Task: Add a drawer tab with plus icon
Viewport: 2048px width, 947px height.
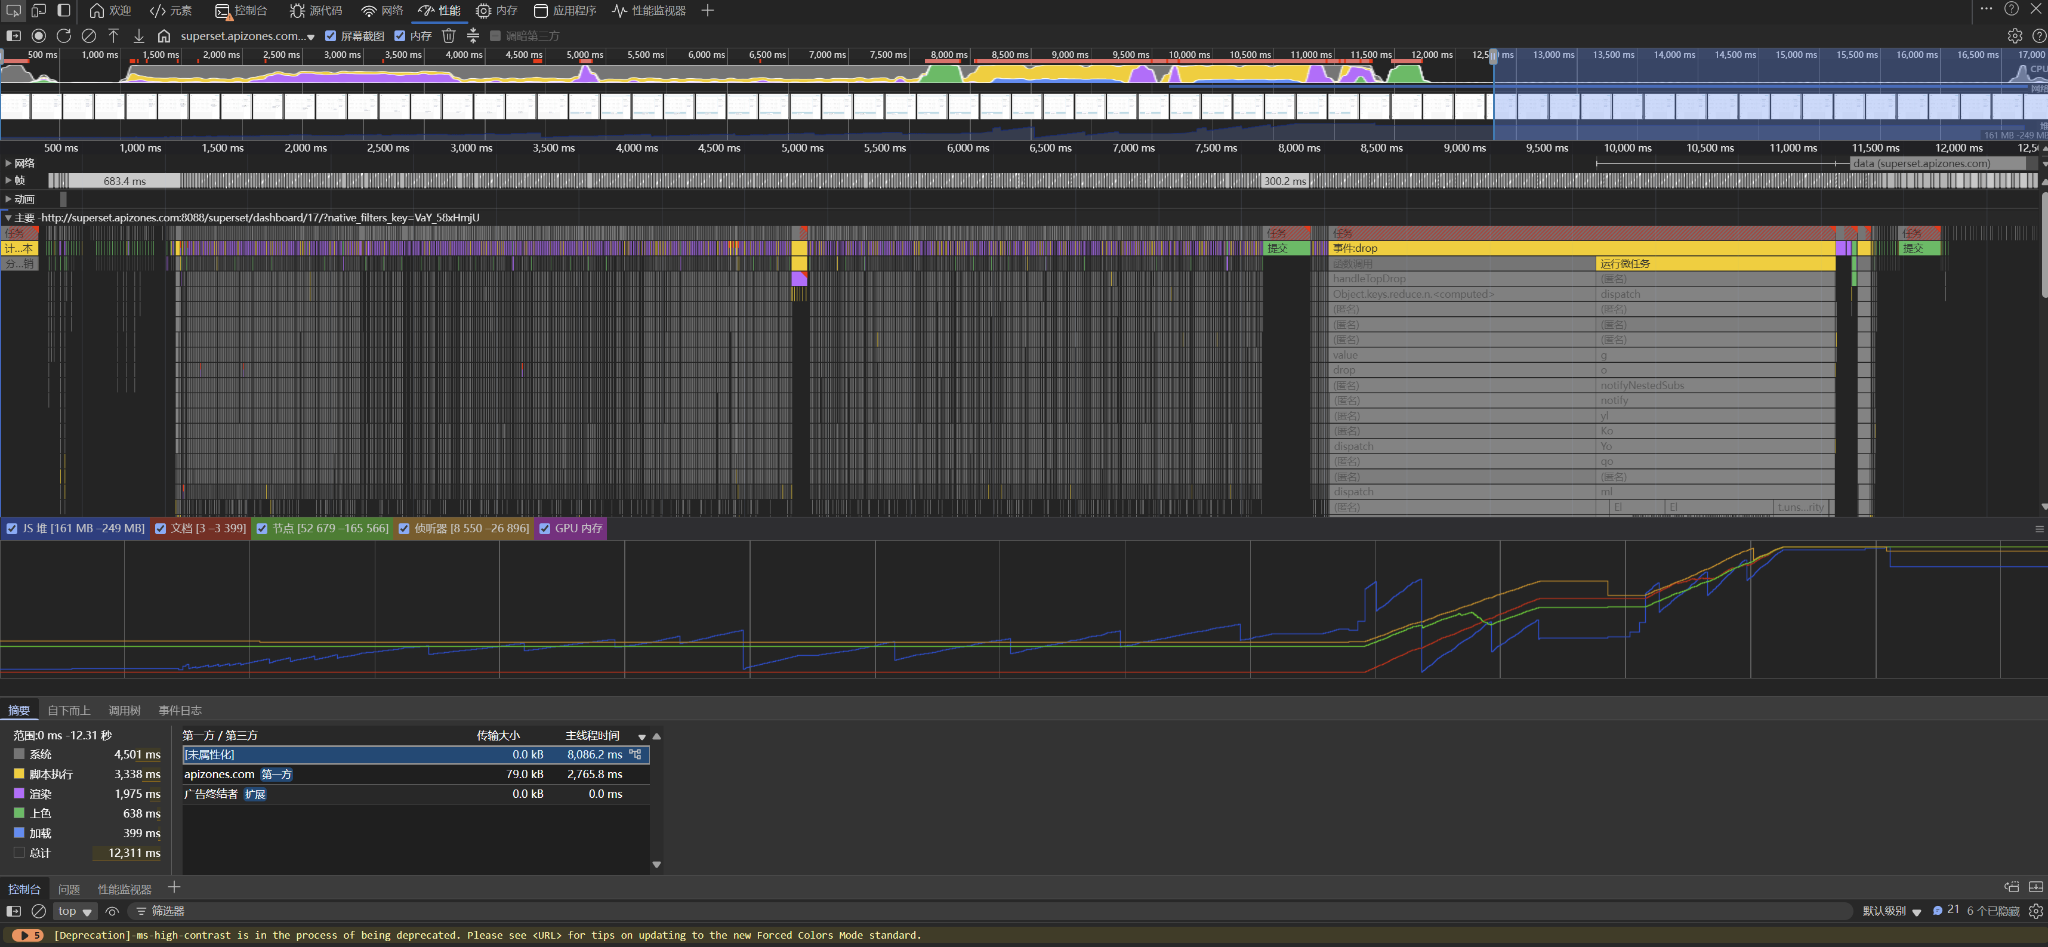Action: click(x=174, y=887)
